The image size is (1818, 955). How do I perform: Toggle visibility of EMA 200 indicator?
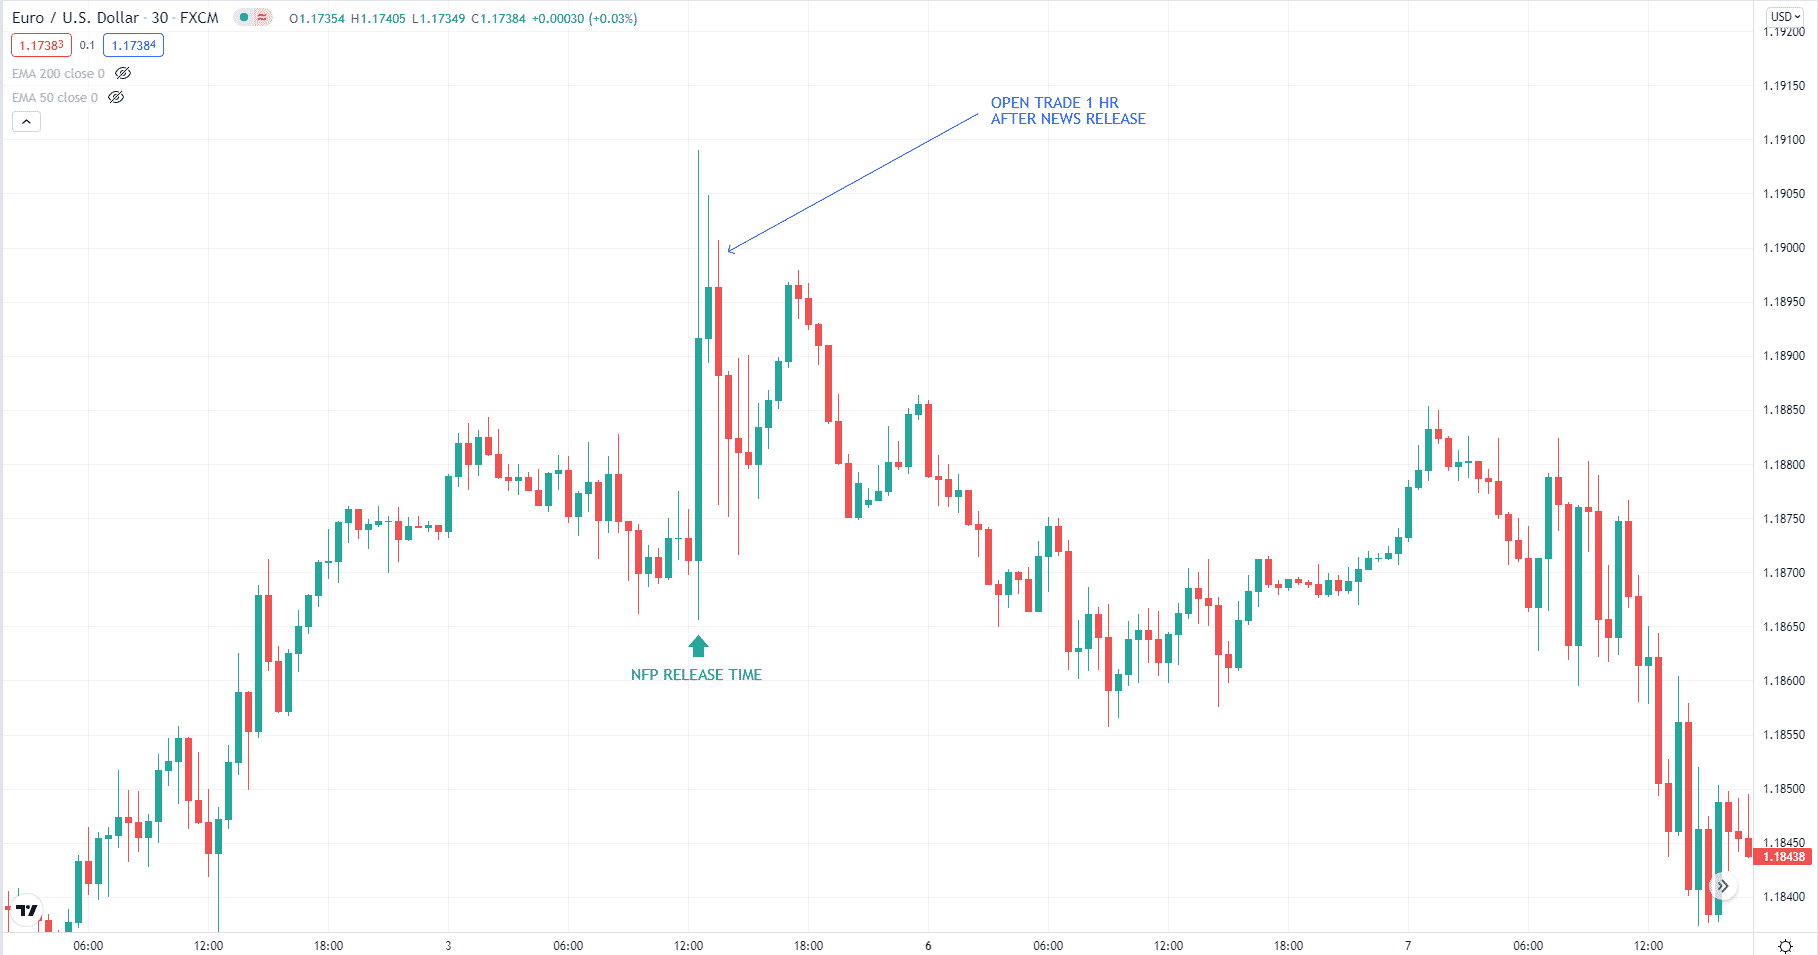[123, 73]
